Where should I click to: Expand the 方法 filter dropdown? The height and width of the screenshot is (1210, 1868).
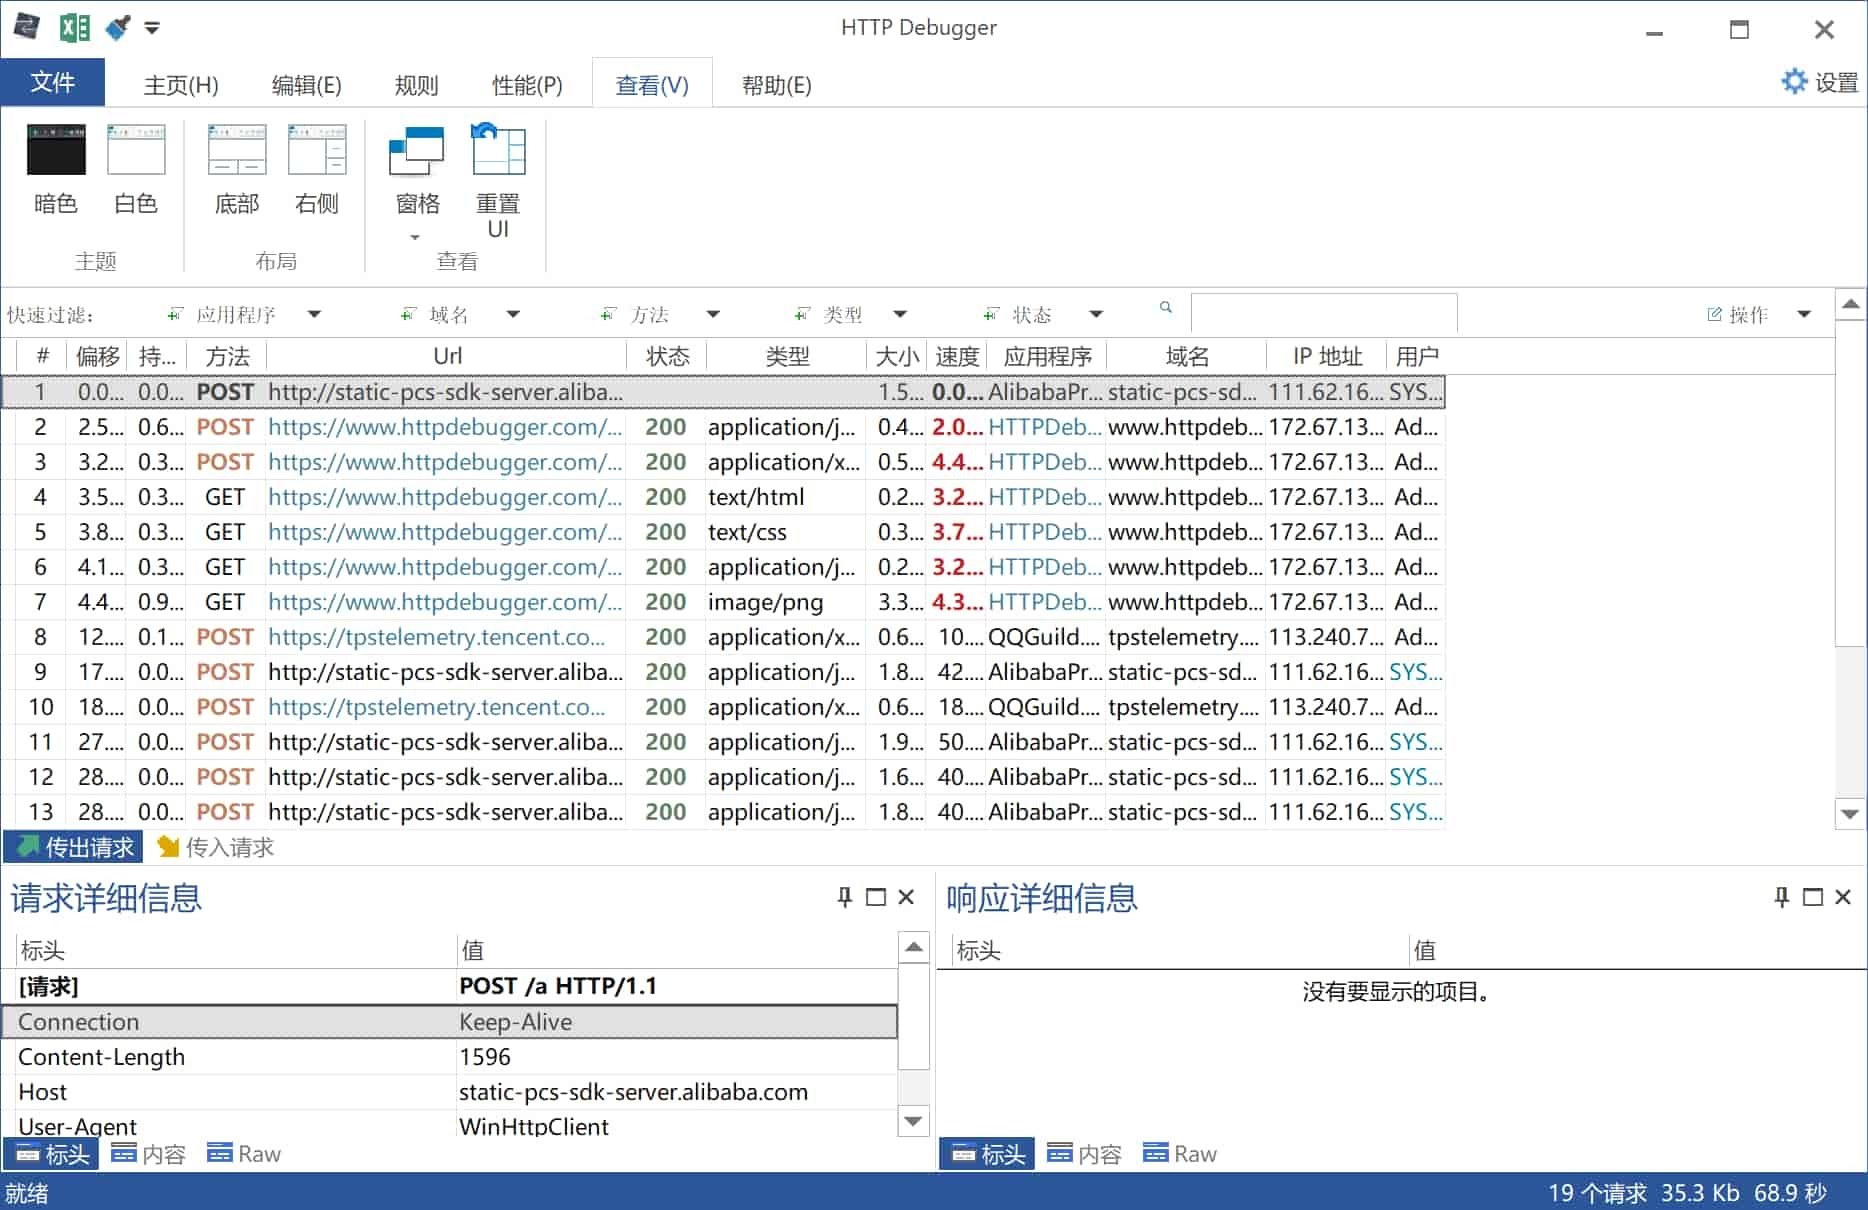point(713,313)
